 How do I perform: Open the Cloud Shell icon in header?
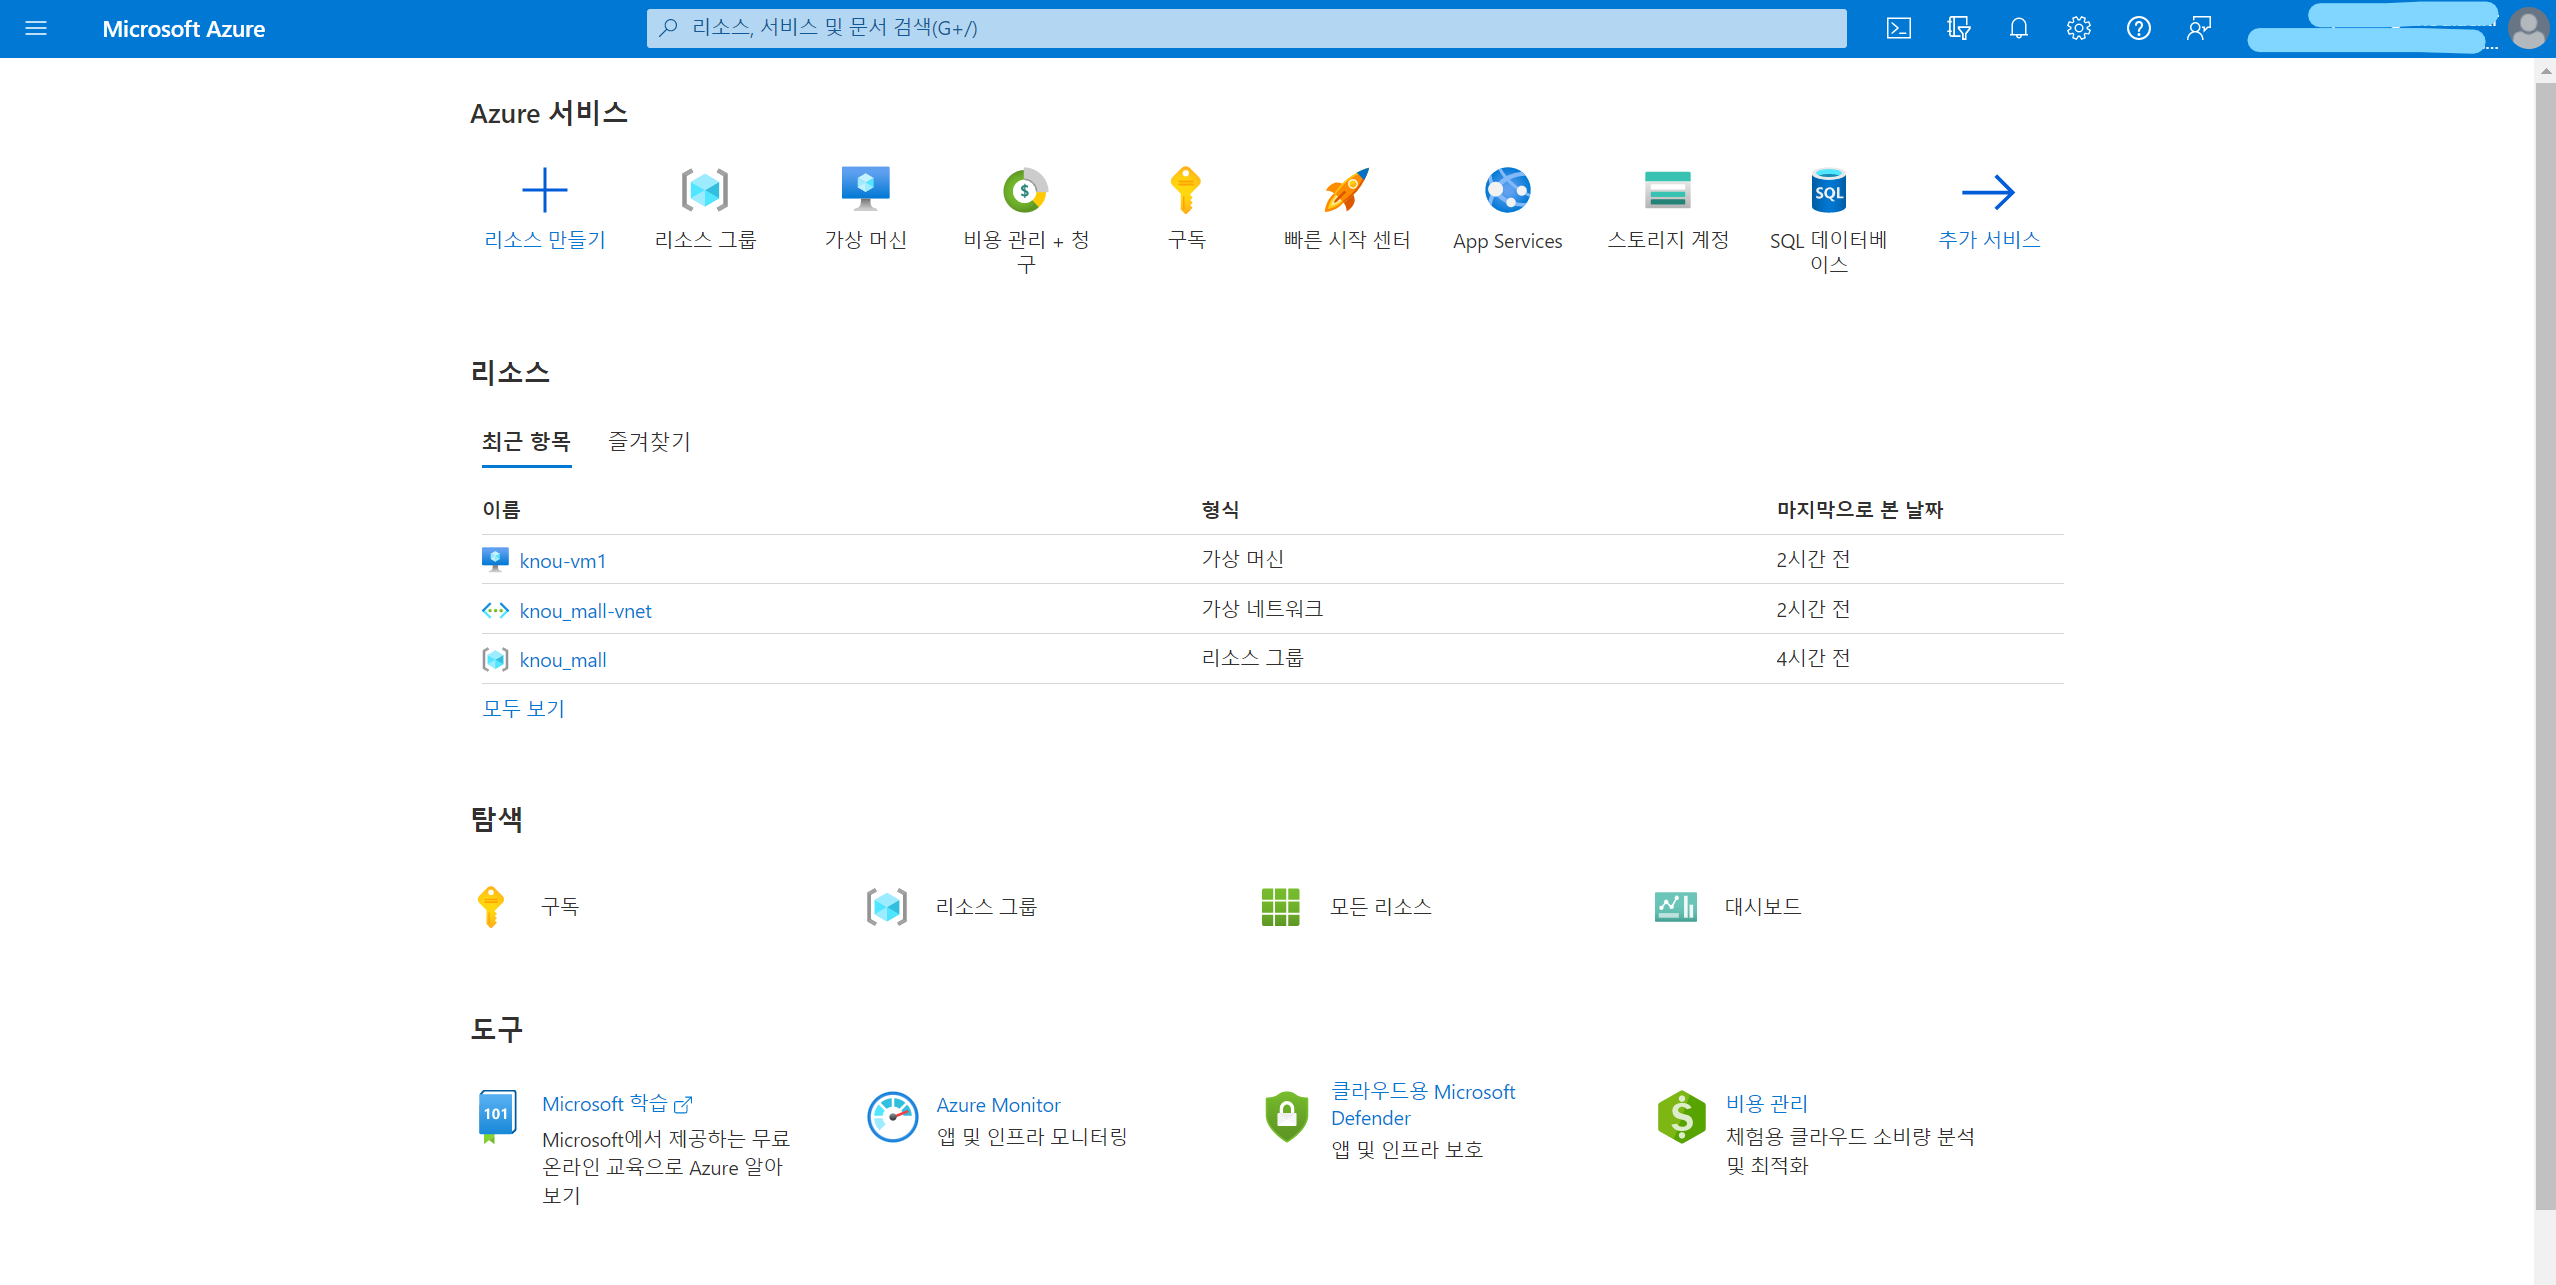[1898, 28]
